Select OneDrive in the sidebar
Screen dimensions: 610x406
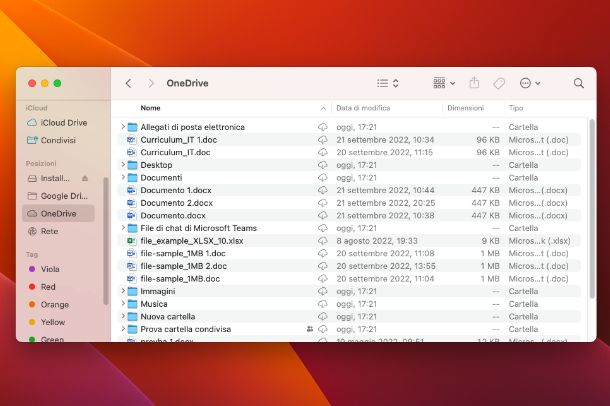[x=58, y=214]
